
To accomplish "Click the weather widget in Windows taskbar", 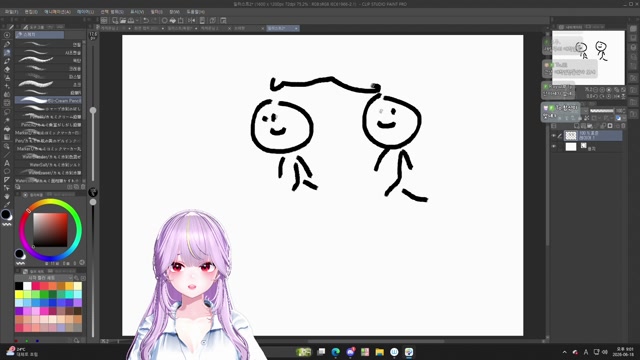I will [22, 352].
